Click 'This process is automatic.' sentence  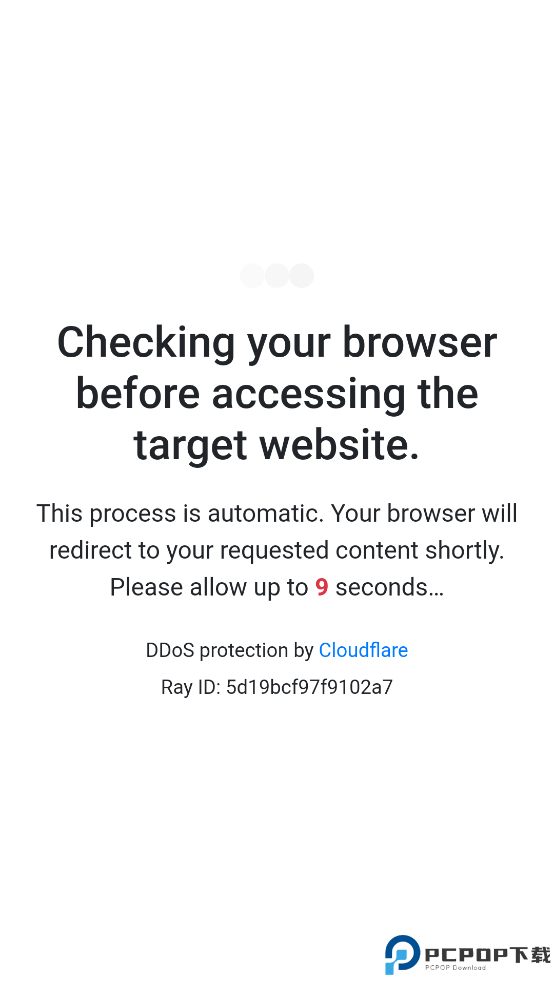pyautogui.click(x=180, y=513)
